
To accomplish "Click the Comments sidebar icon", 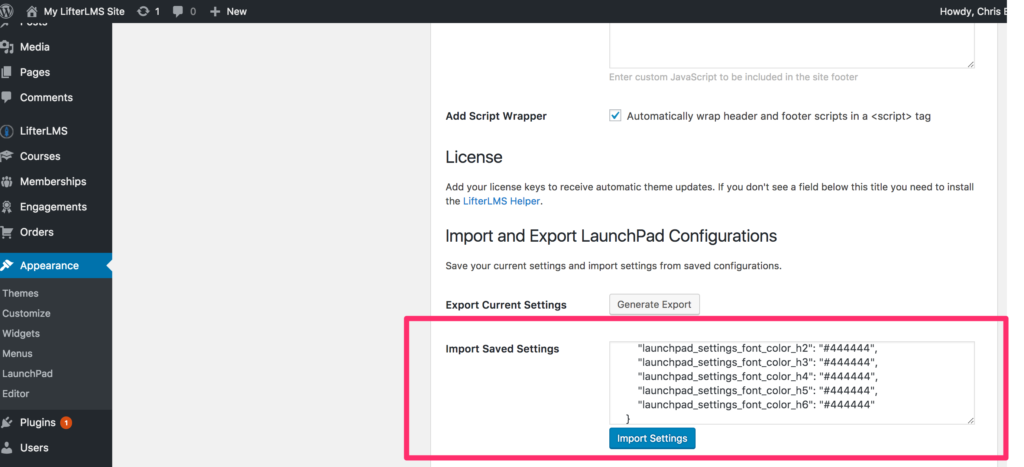I will pyautogui.click(x=7, y=97).
